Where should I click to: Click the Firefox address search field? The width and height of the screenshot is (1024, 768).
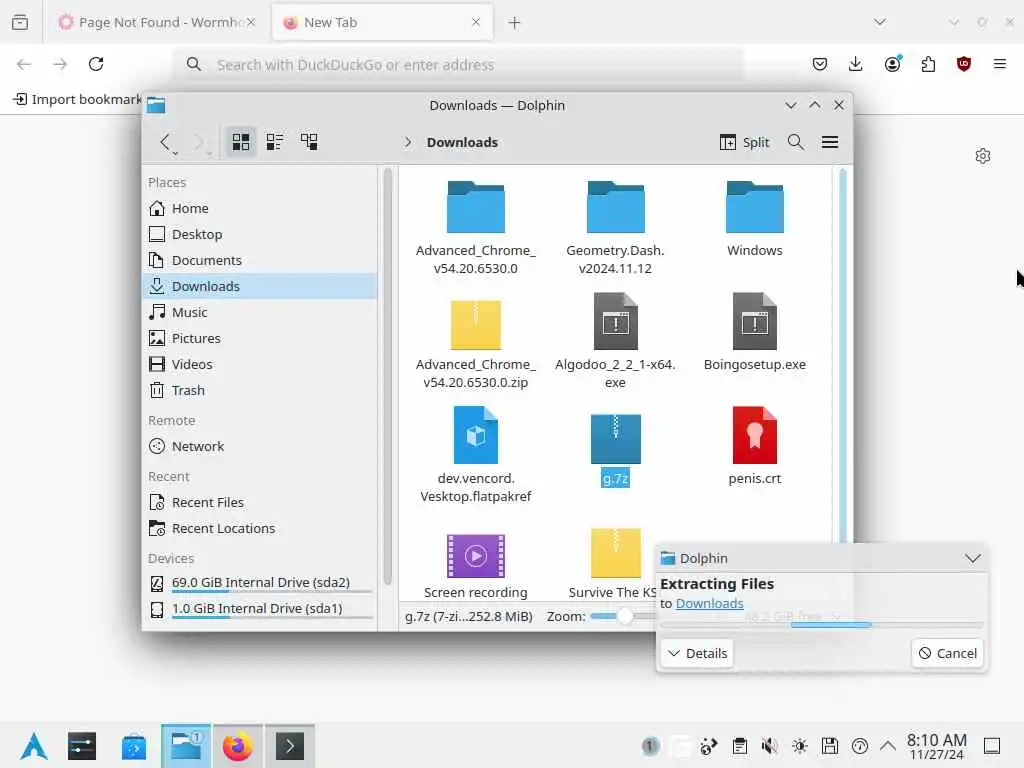click(457, 64)
